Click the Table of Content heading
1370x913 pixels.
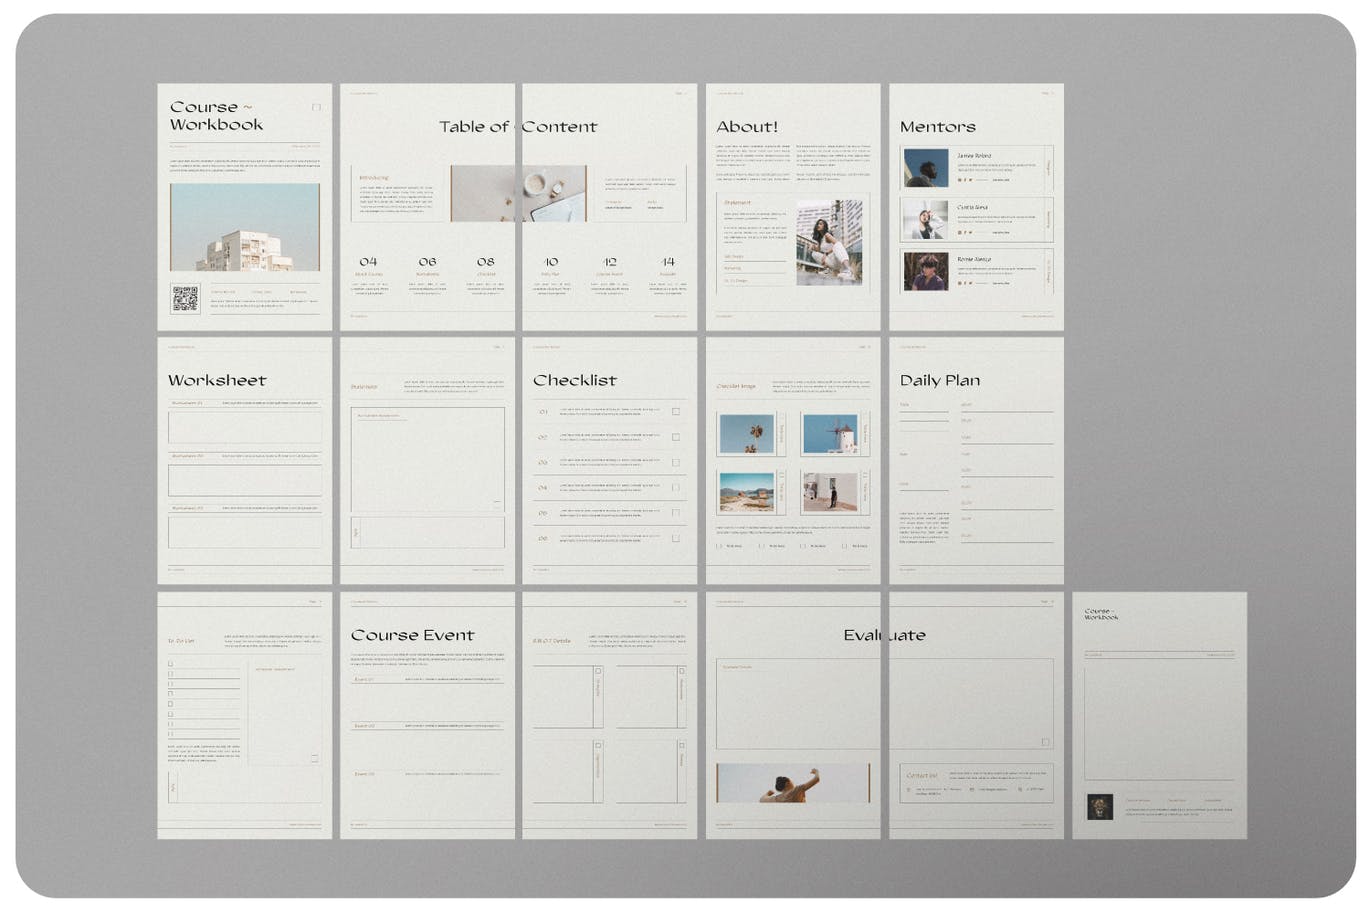click(518, 127)
